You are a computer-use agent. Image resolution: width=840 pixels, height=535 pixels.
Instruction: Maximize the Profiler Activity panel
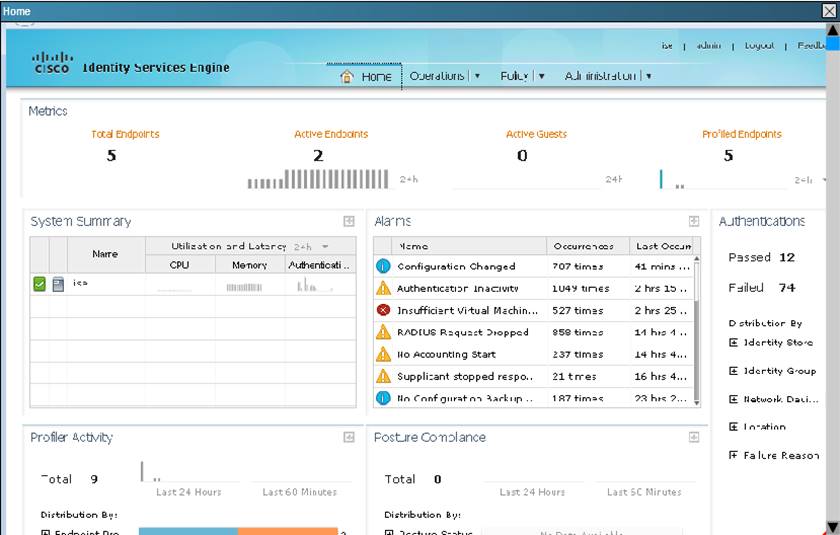tap(348, 437)
